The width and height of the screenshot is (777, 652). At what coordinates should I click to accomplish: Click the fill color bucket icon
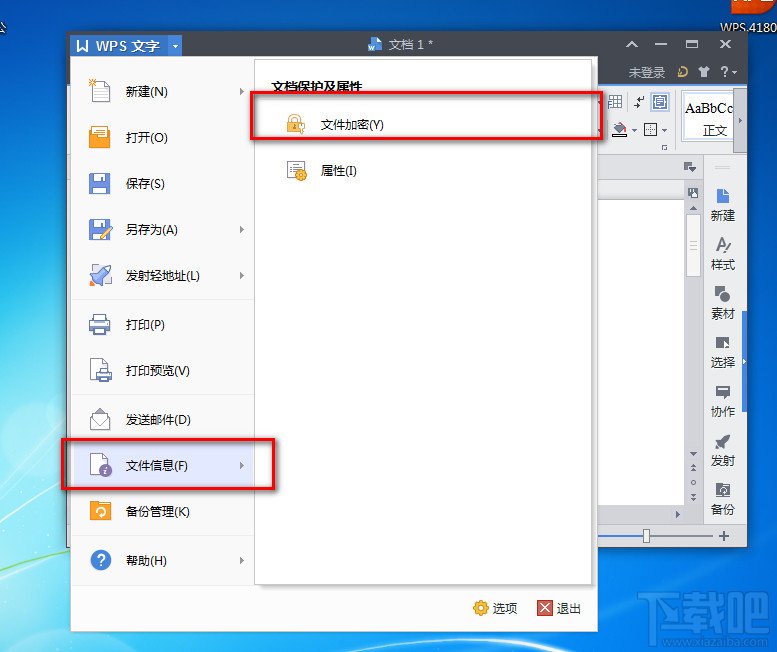[x=619, y=130]
